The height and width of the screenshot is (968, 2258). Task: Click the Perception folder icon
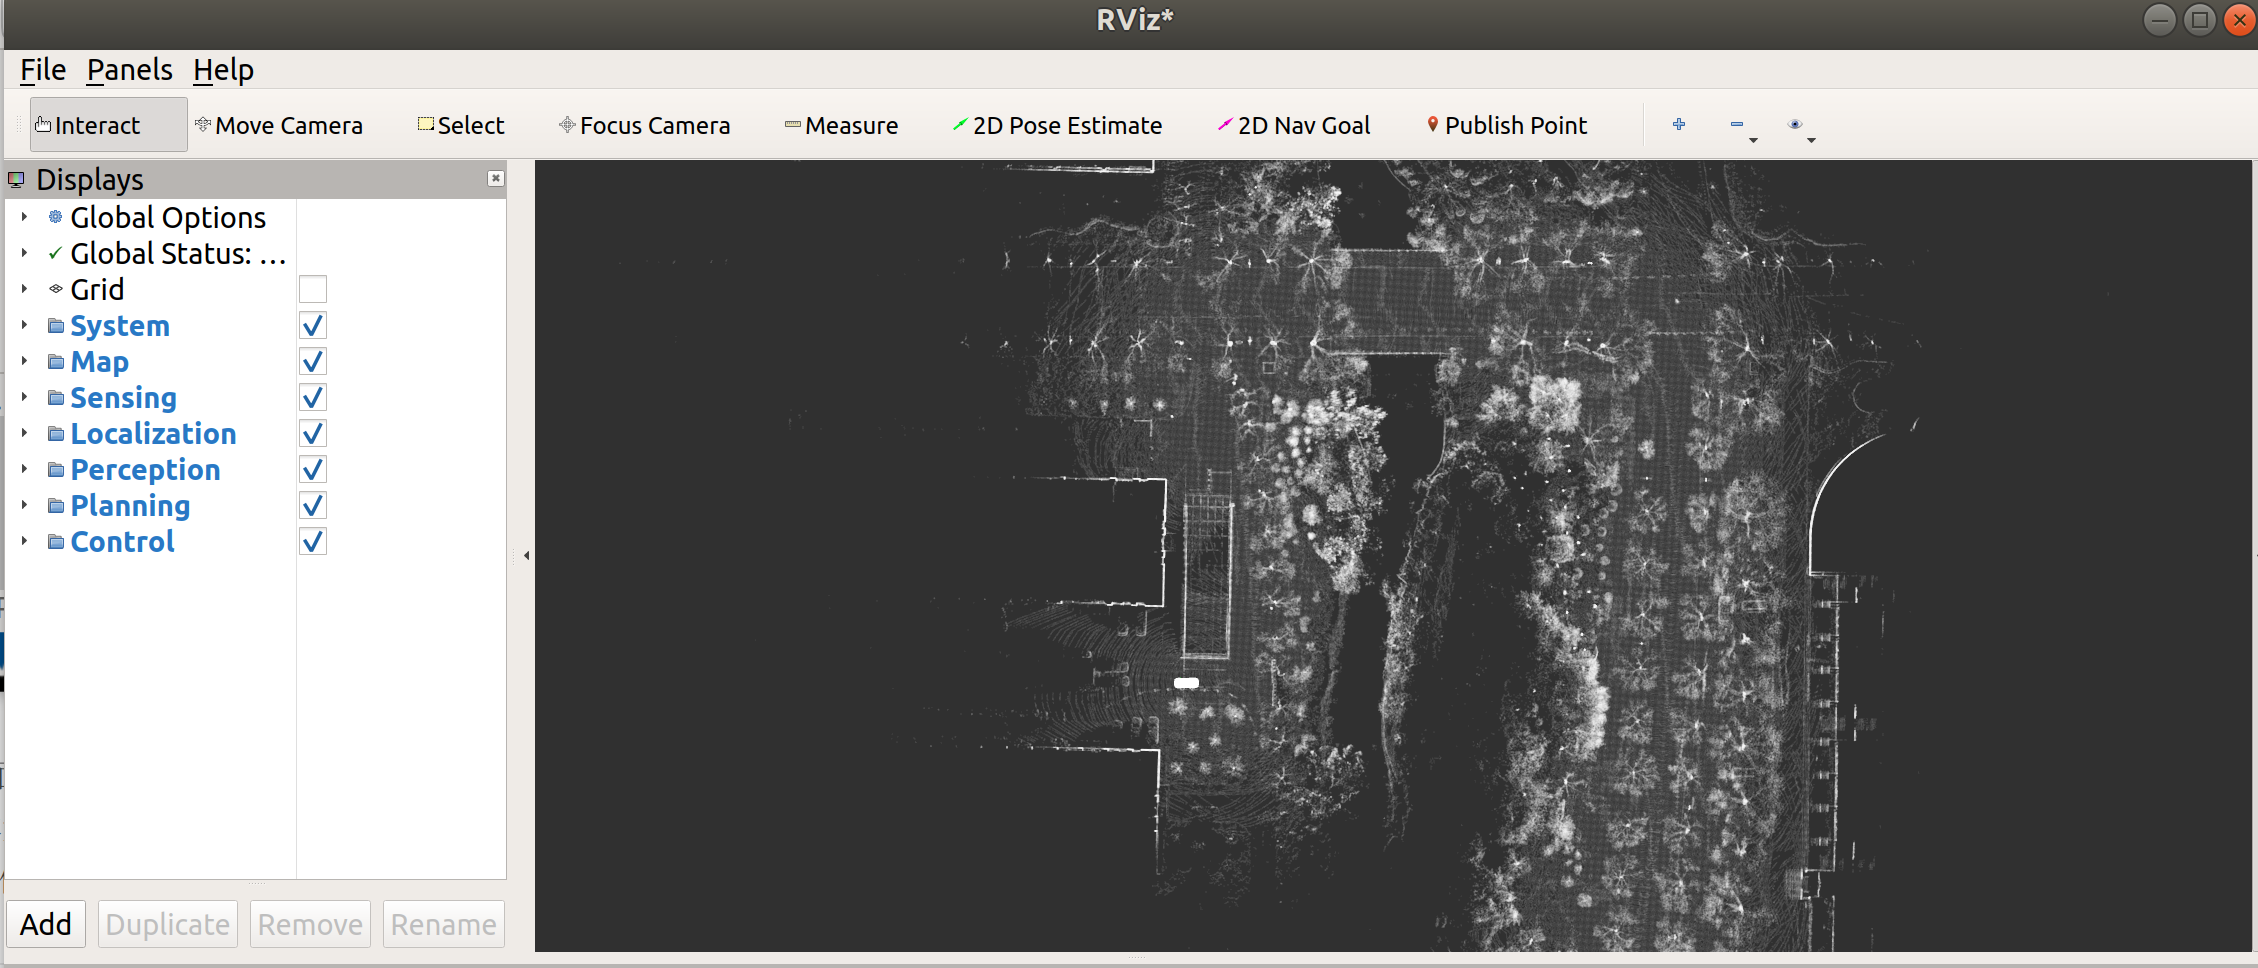click(56, 470)
